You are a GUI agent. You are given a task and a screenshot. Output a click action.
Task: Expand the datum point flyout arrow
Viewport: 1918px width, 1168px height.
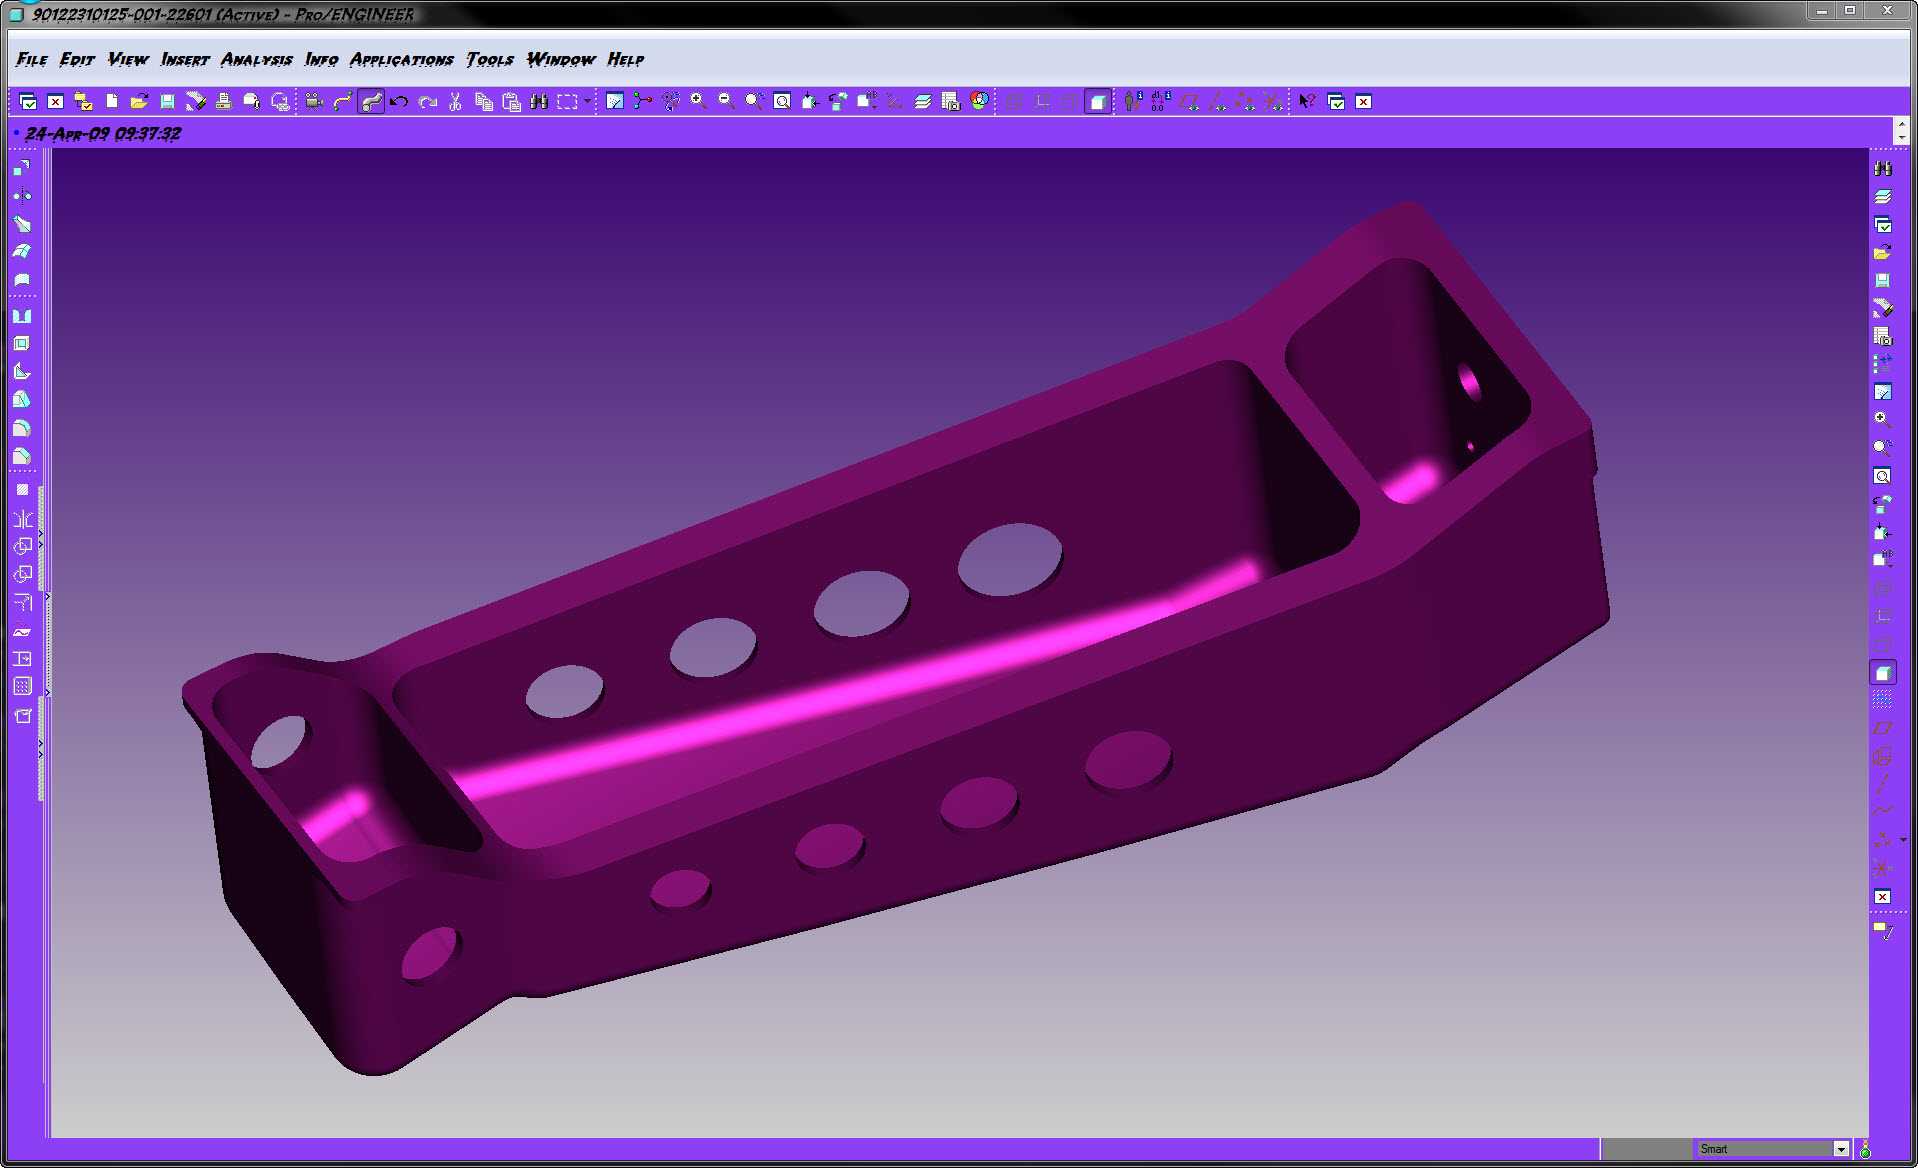coord(1903,840)
